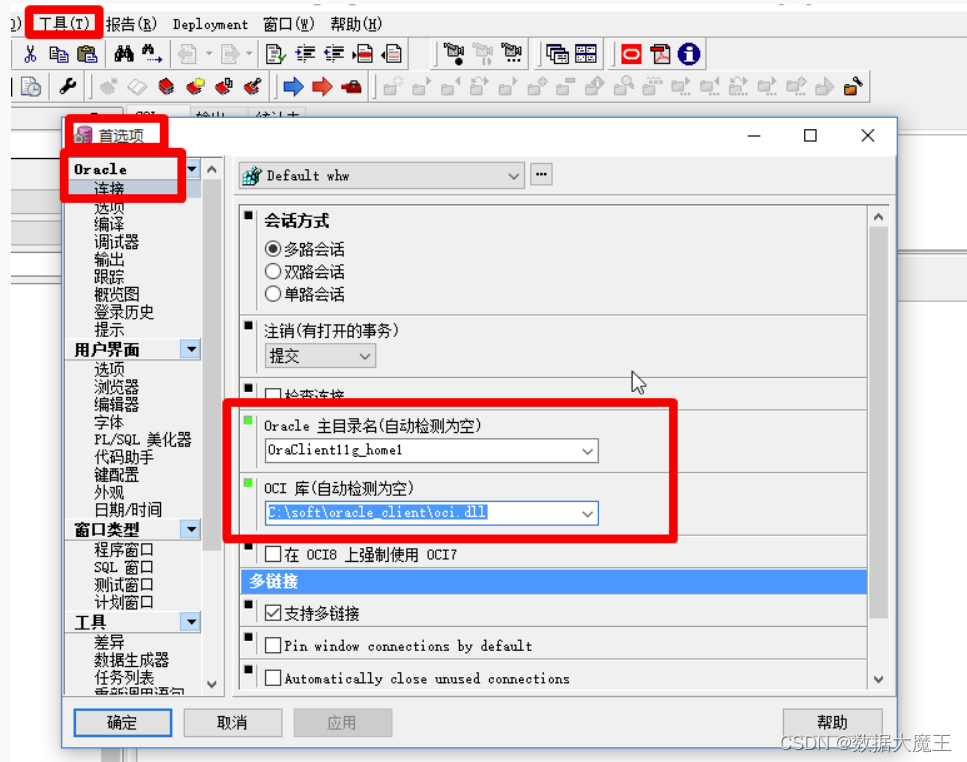Select the 单路会话 radio button
This screenshot has height=762, width=967.
point(273,293)
